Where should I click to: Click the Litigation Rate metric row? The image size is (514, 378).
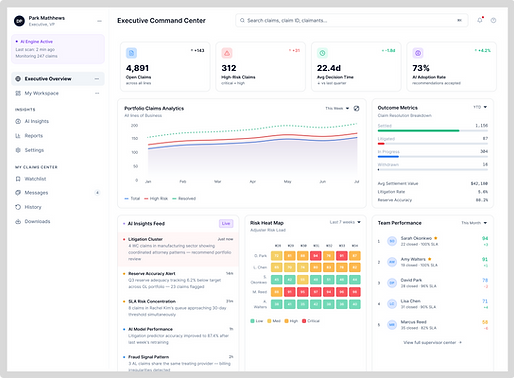click(433, 192)
